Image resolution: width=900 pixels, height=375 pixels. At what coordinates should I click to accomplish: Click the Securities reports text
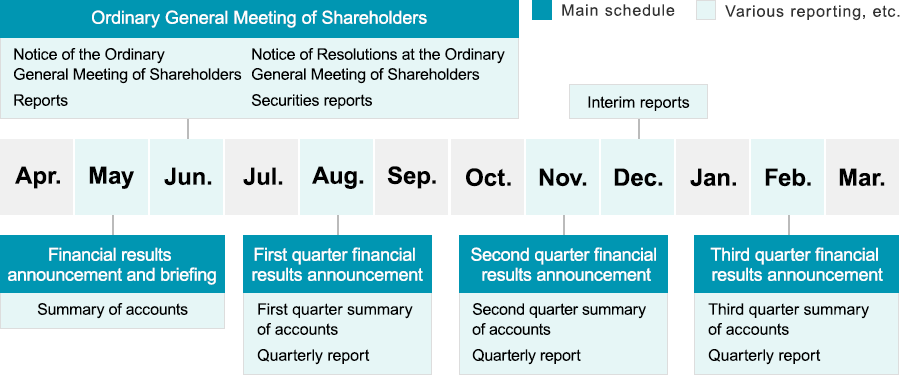pos(312,101)
